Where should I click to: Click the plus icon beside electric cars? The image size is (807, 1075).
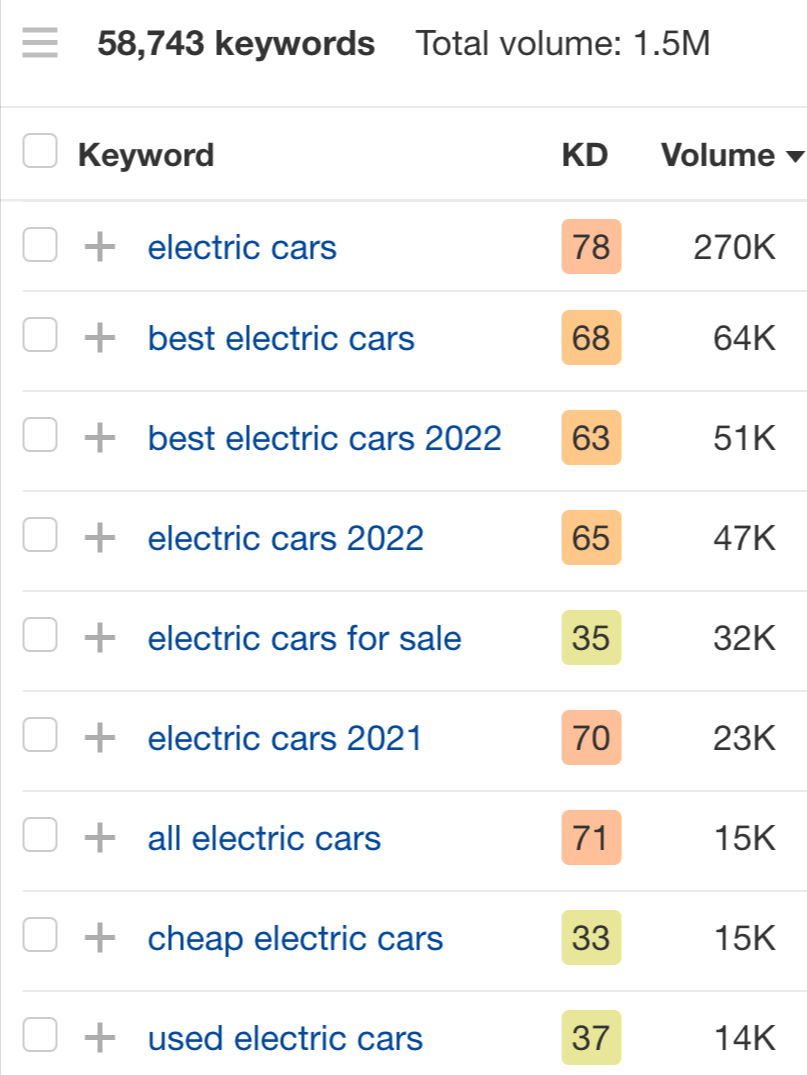(98, 247)
